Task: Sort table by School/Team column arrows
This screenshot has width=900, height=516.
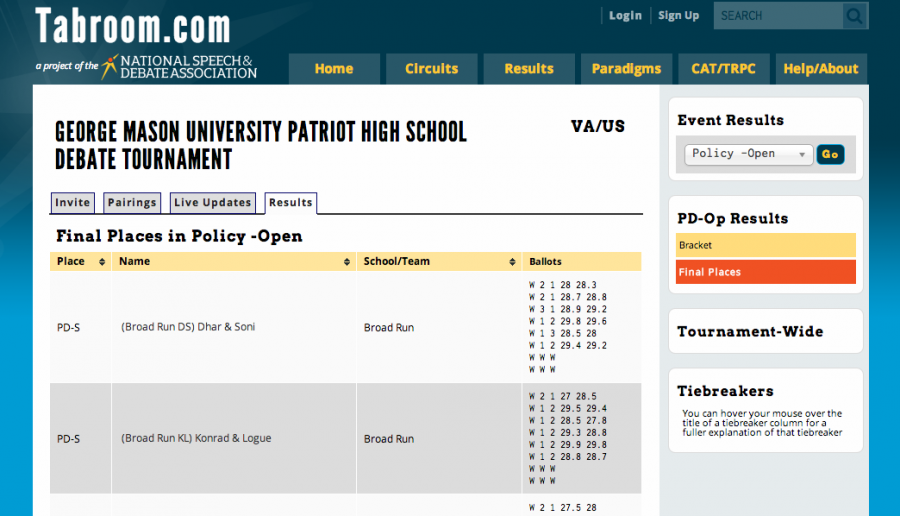Action: [512, 262]
